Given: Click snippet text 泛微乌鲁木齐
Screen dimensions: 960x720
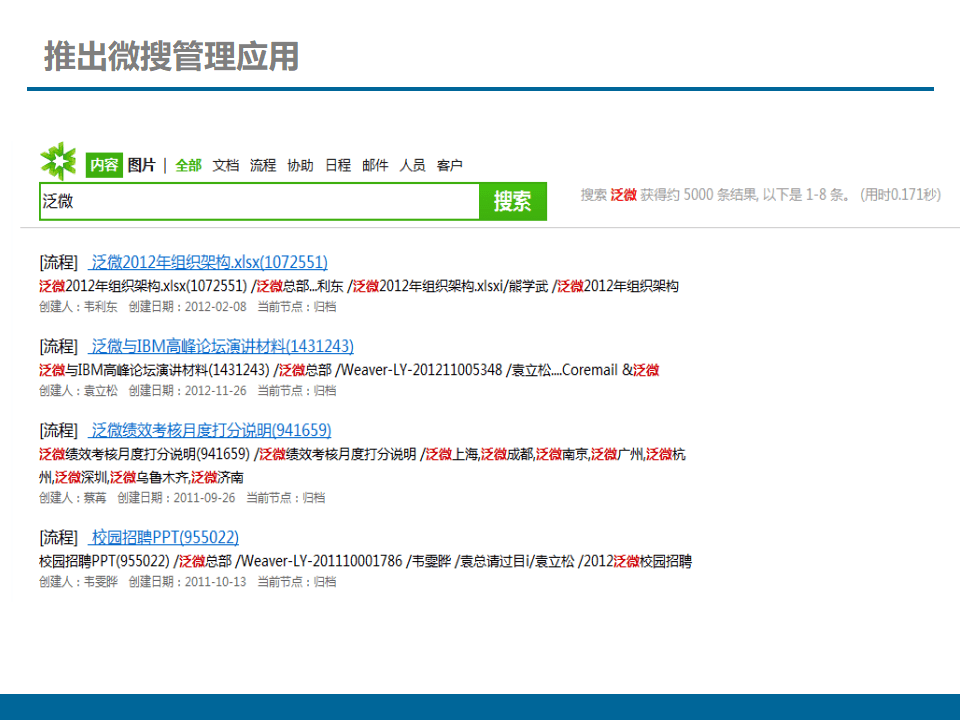Looking at the screenshot, I should tap(149, 477).
